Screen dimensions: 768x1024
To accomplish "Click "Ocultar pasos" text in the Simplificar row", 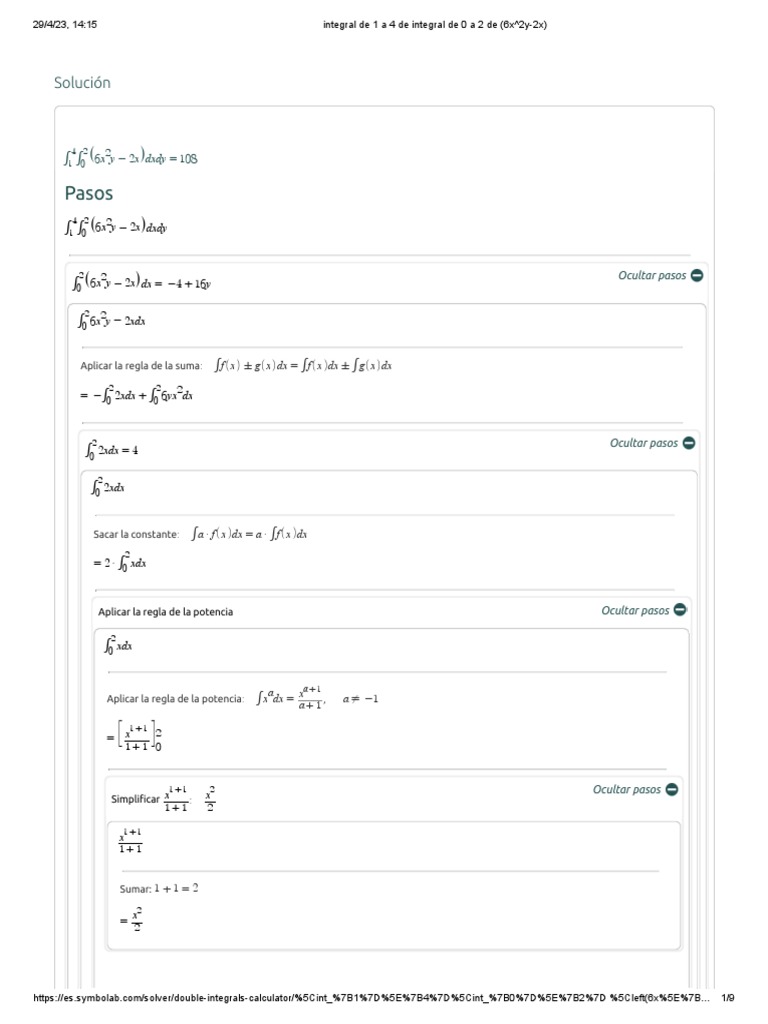I will click(x=626, y=789).
